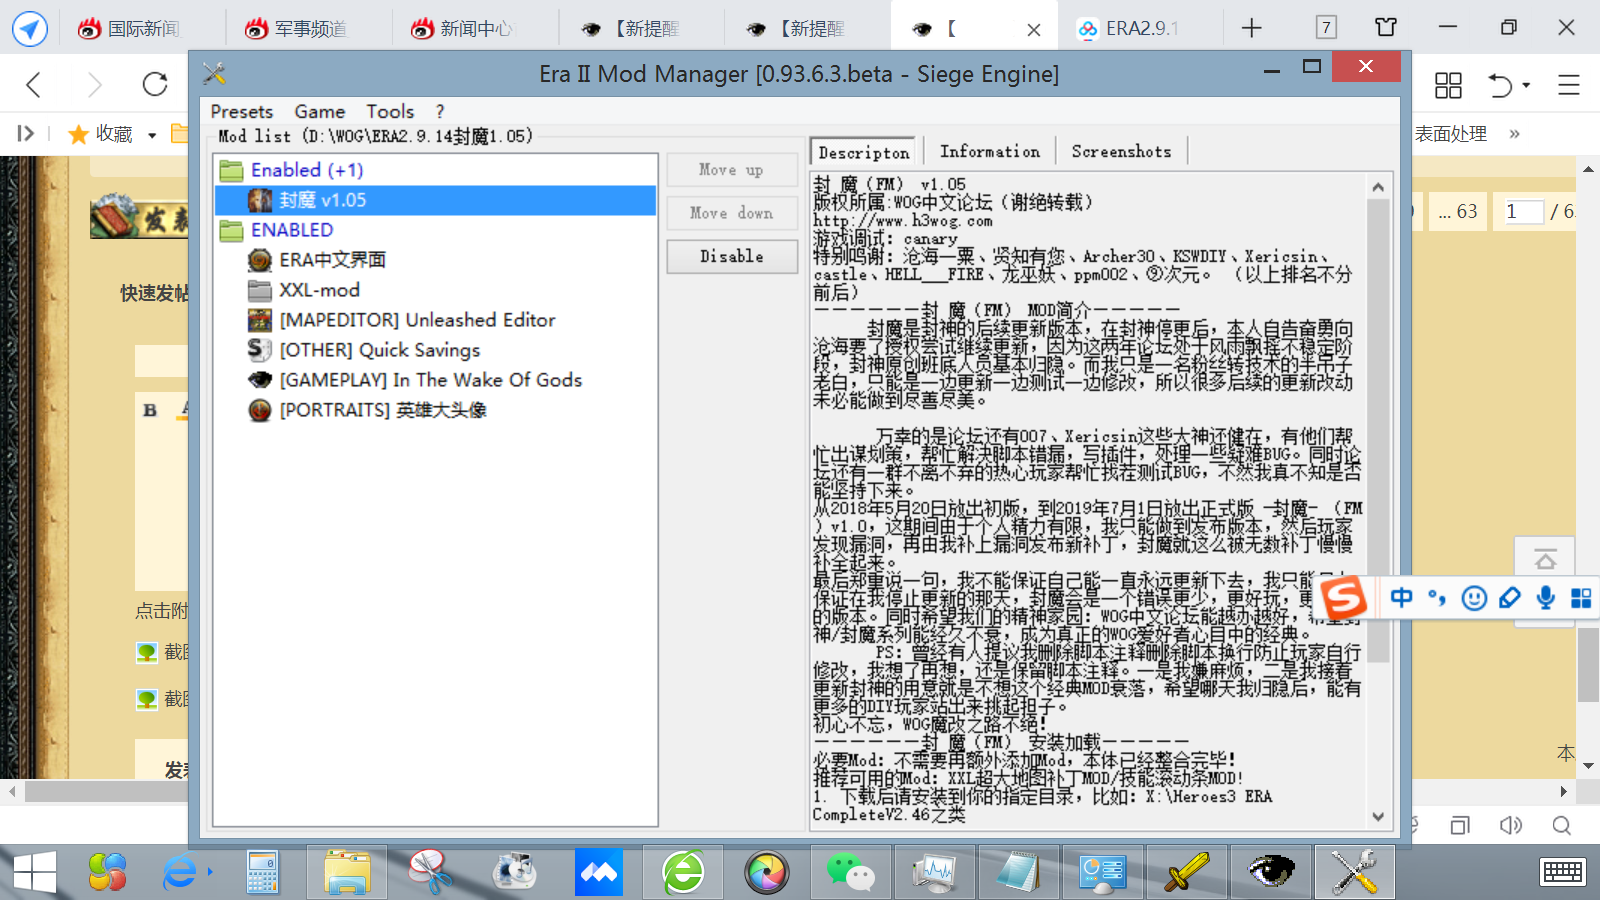Viewport: 1600px width, 900px height.
Task: Click the Sogou IME microphone icon
Action: (x=1546, y=598)
